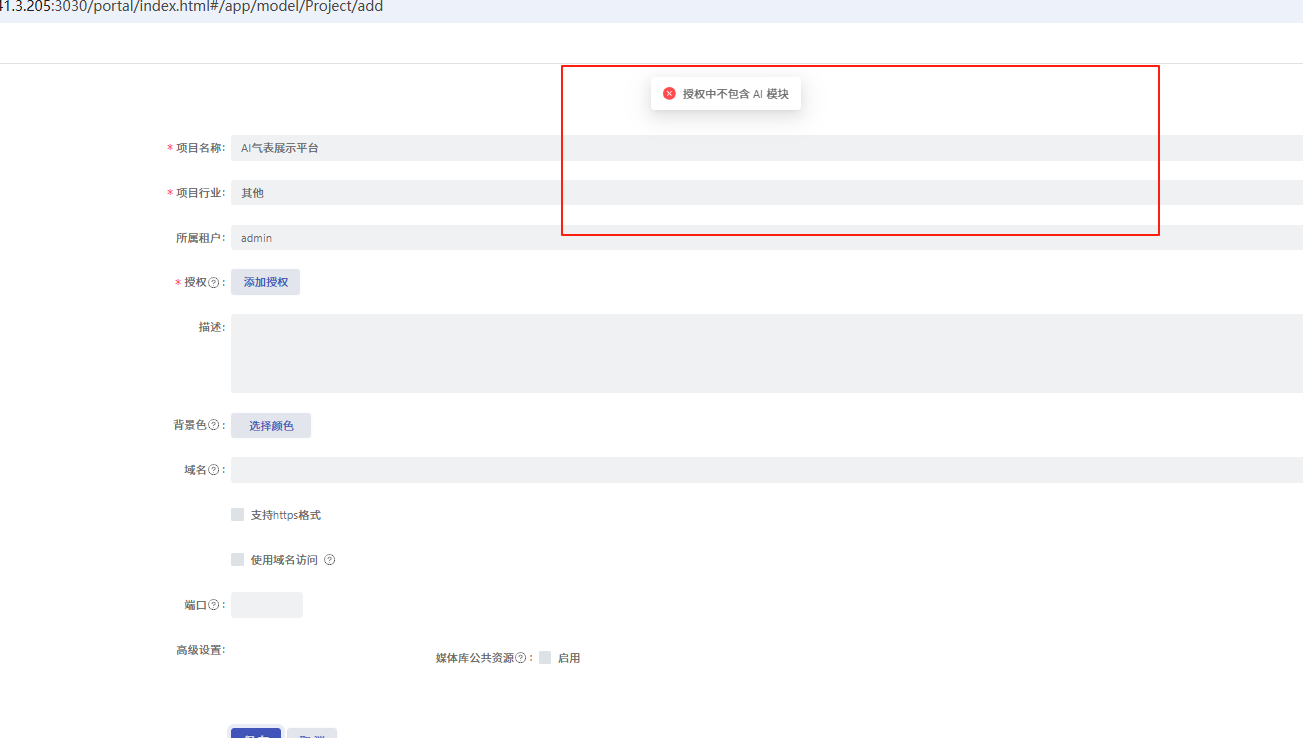
Task: Click the help icon beside 端口 label
Action: [x=213, y=605]
